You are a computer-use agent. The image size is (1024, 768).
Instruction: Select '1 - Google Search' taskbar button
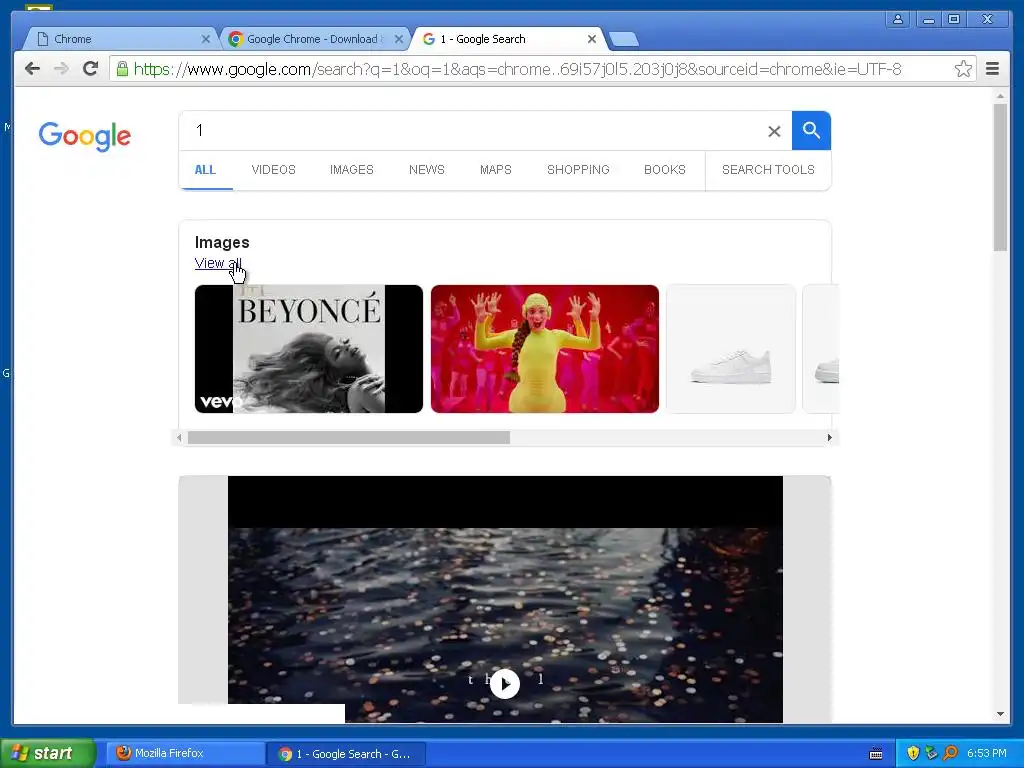(x=346, y=754)
